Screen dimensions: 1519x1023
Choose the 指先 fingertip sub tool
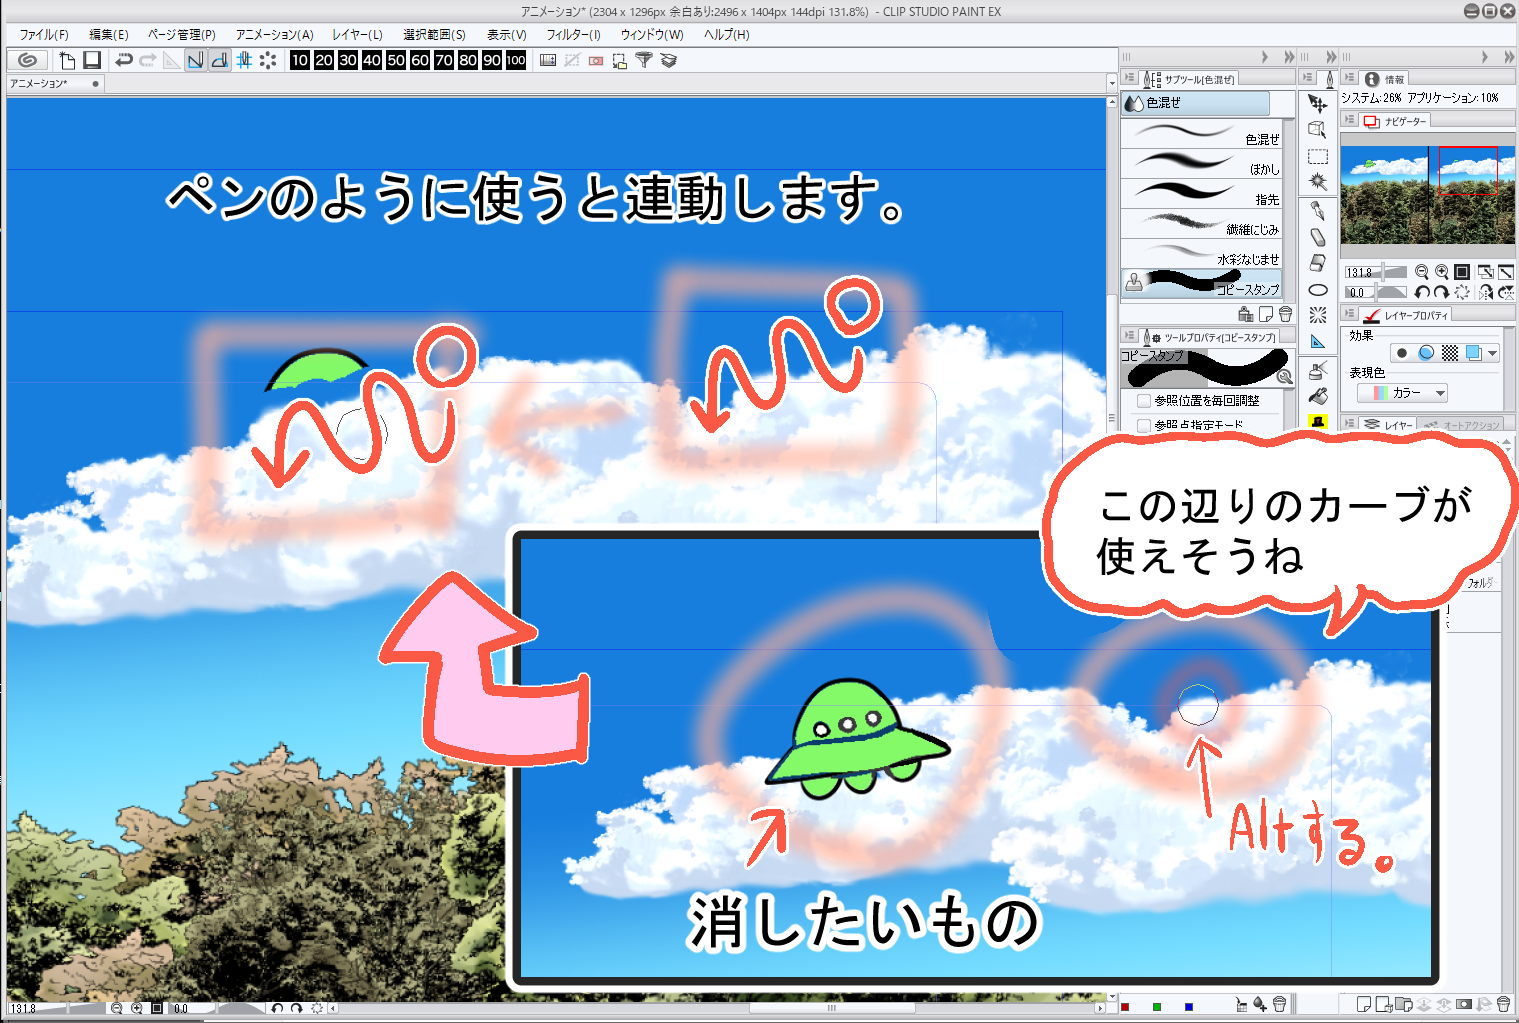[1202, 194]
